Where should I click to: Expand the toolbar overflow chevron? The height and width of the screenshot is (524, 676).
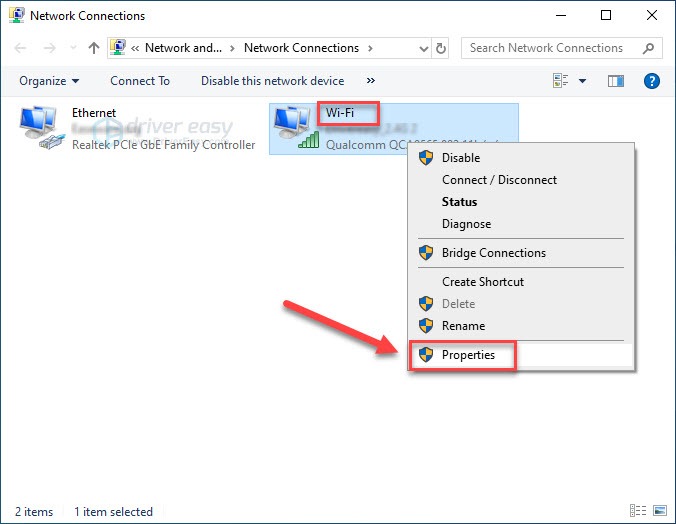click(371, 81)
